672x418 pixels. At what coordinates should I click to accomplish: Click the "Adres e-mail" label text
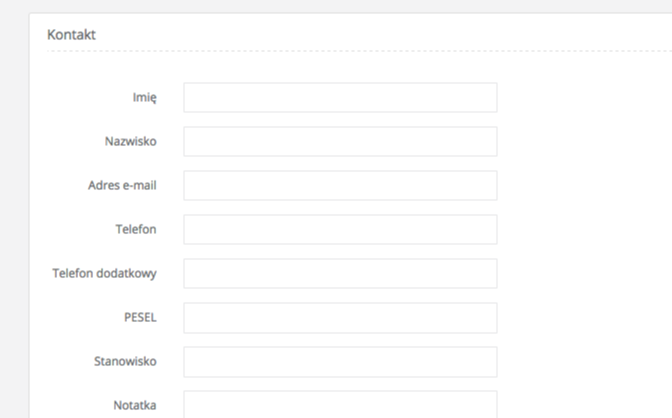122,186
